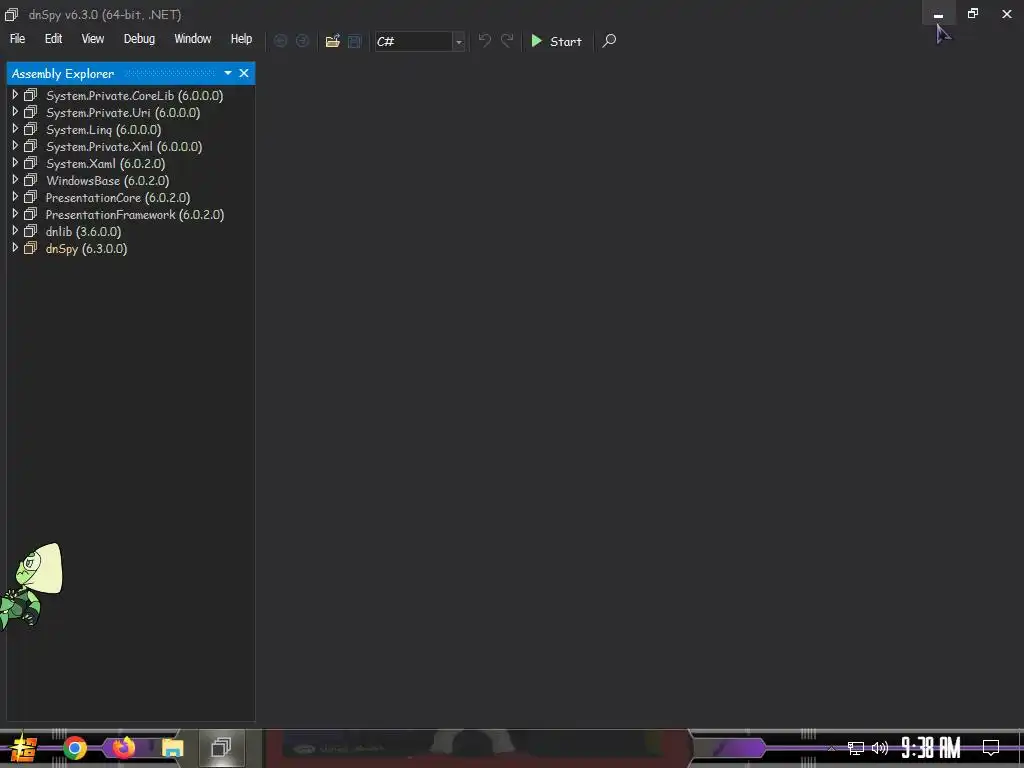The height and width of the screenshot is (768, 1024).
Task: Click the System.Linq assembly icon
Action: [x=31, y=129]
